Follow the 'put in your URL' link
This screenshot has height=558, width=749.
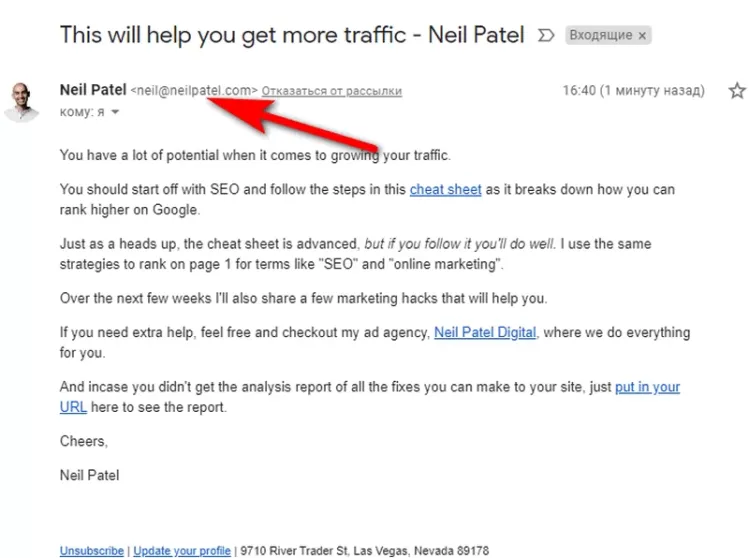tap(647, 387)
